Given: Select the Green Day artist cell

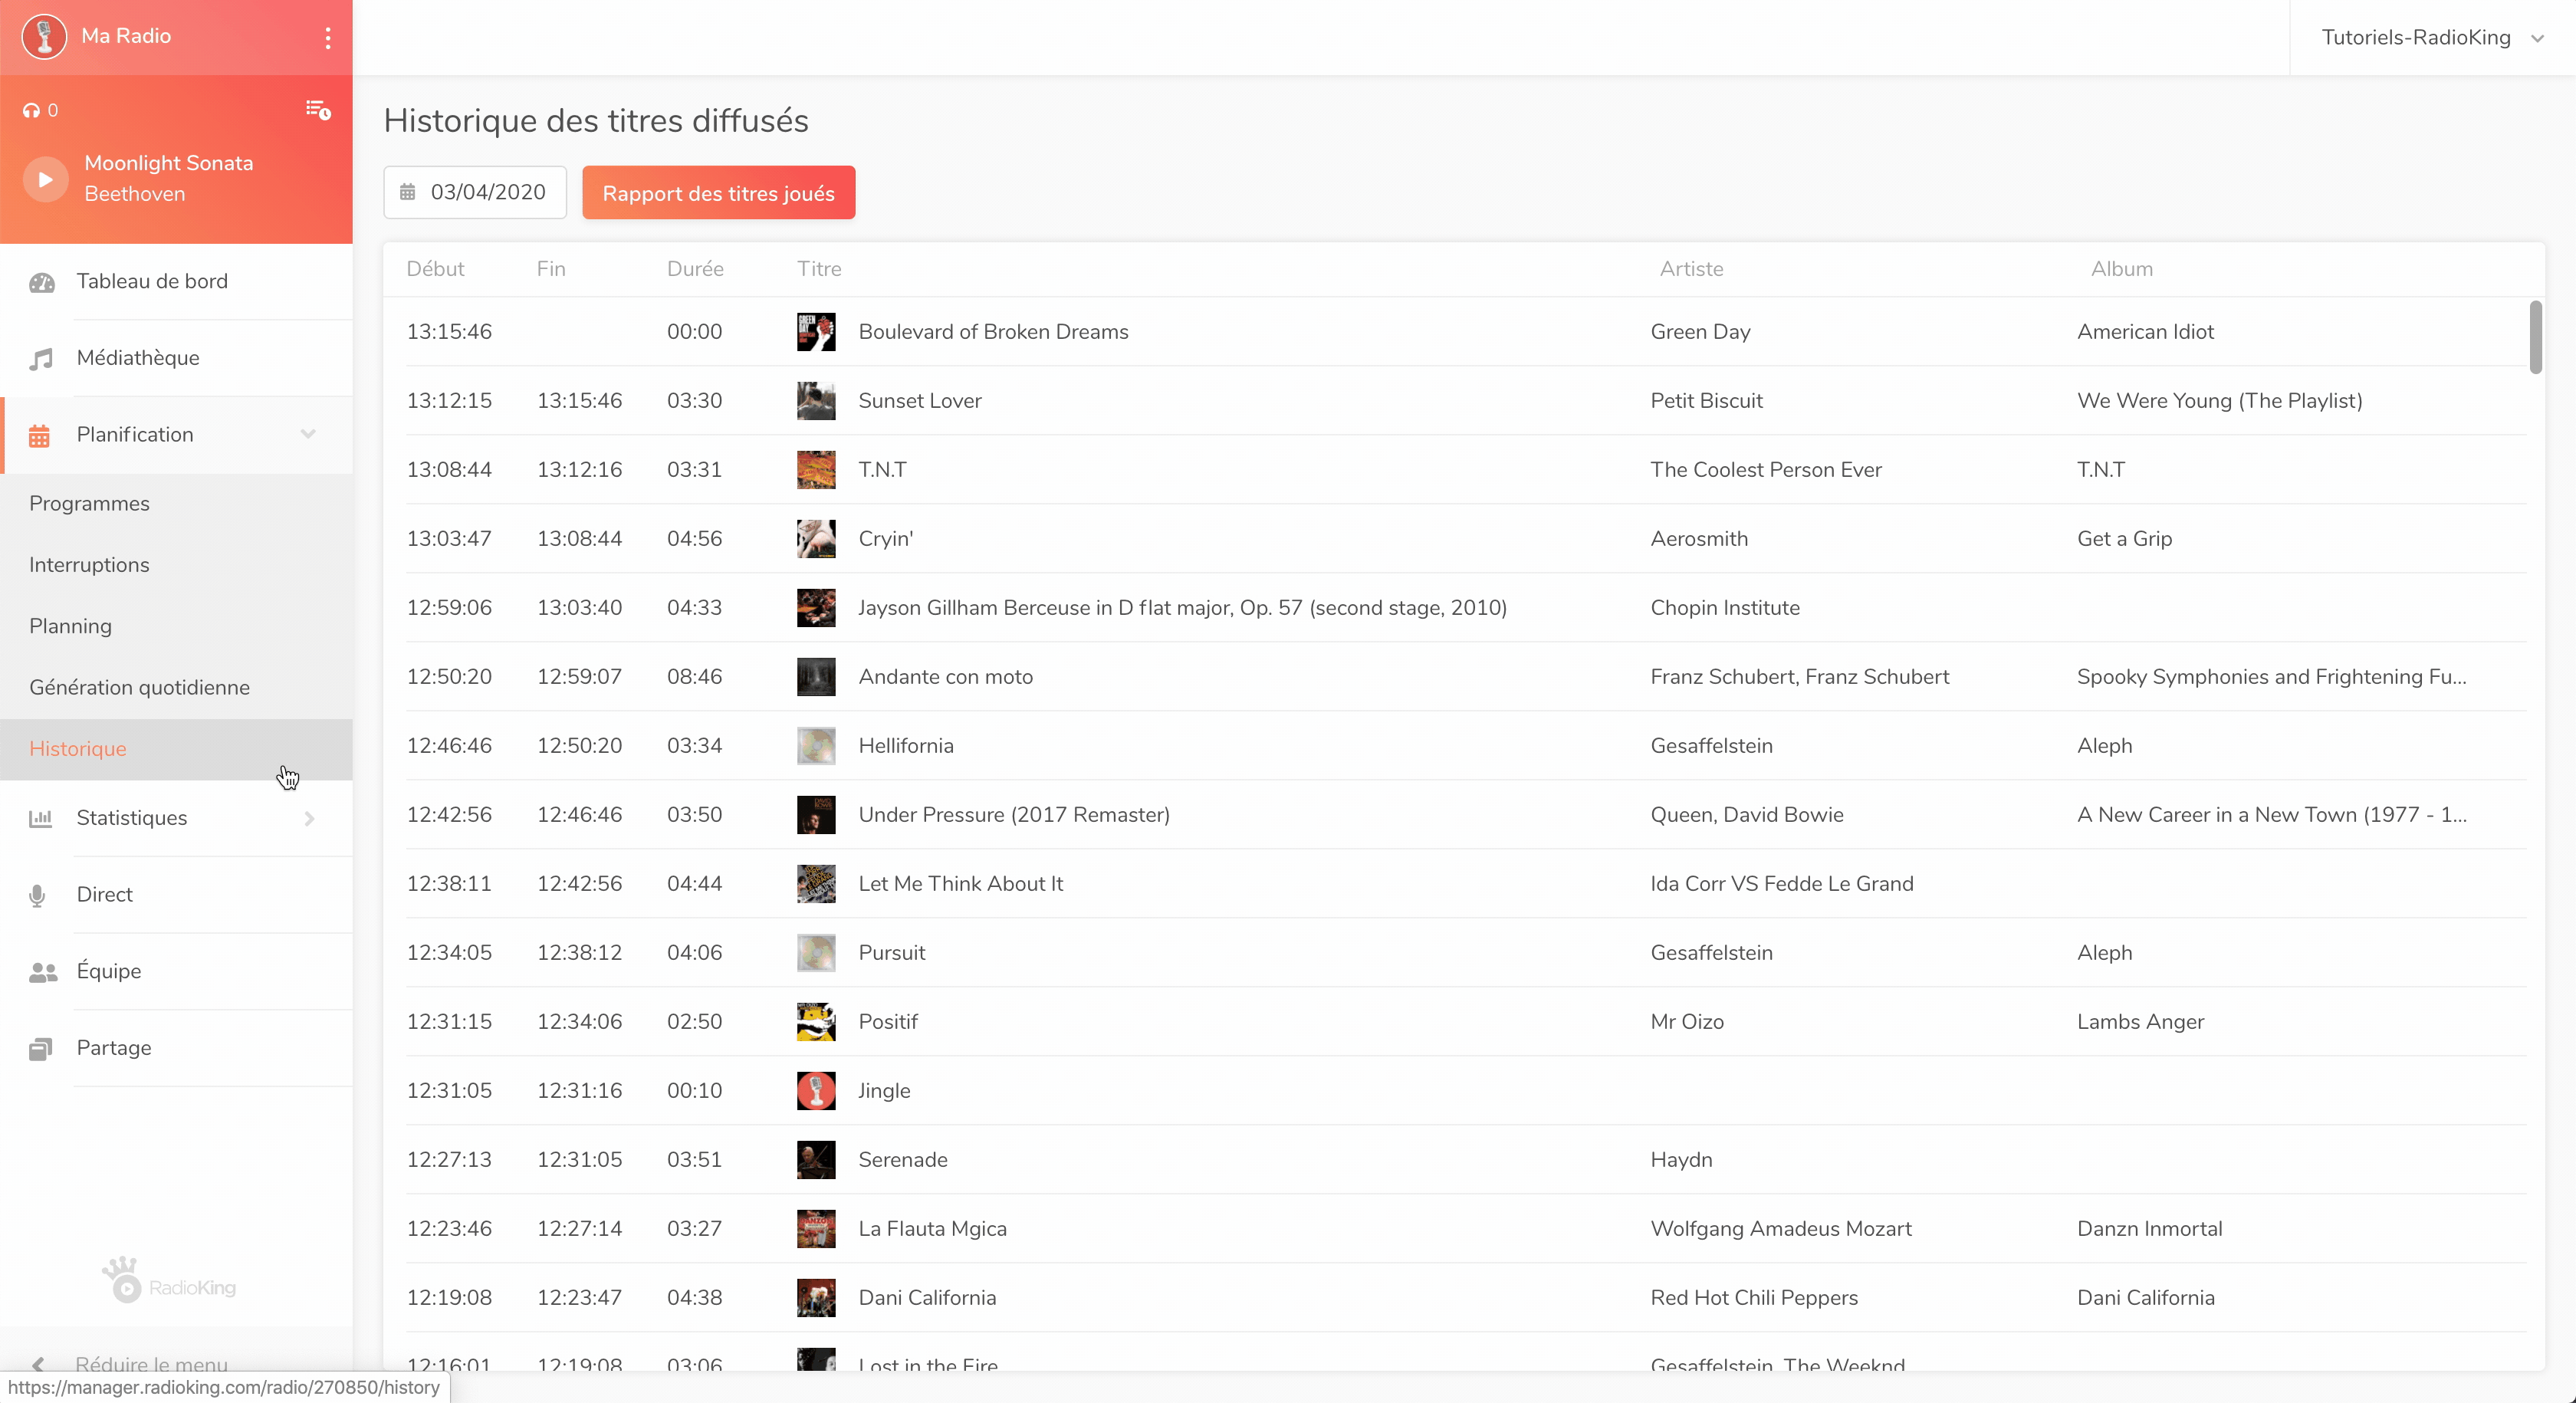Looking at the screenshot, I should [1700, 332].
